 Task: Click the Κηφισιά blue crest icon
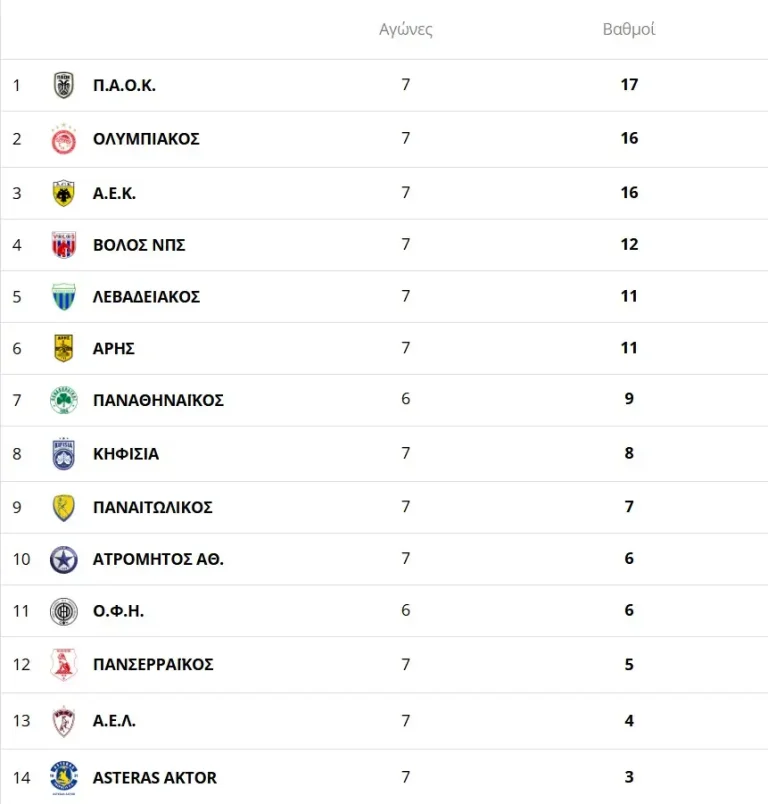point(64,454)
